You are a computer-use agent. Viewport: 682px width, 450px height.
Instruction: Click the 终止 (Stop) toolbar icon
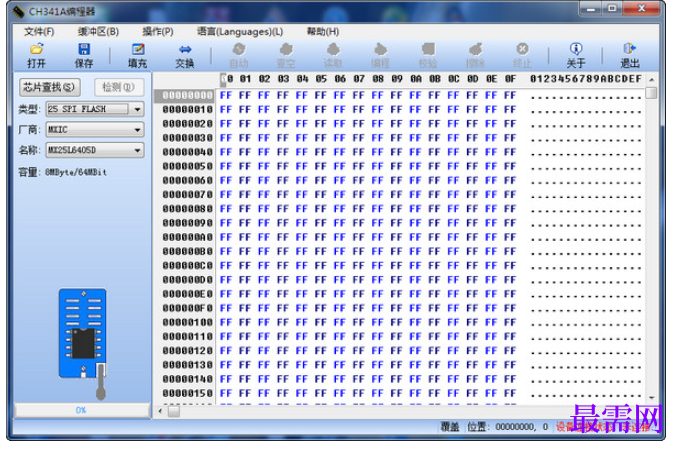pyautogui.click(x=522, y=49)
